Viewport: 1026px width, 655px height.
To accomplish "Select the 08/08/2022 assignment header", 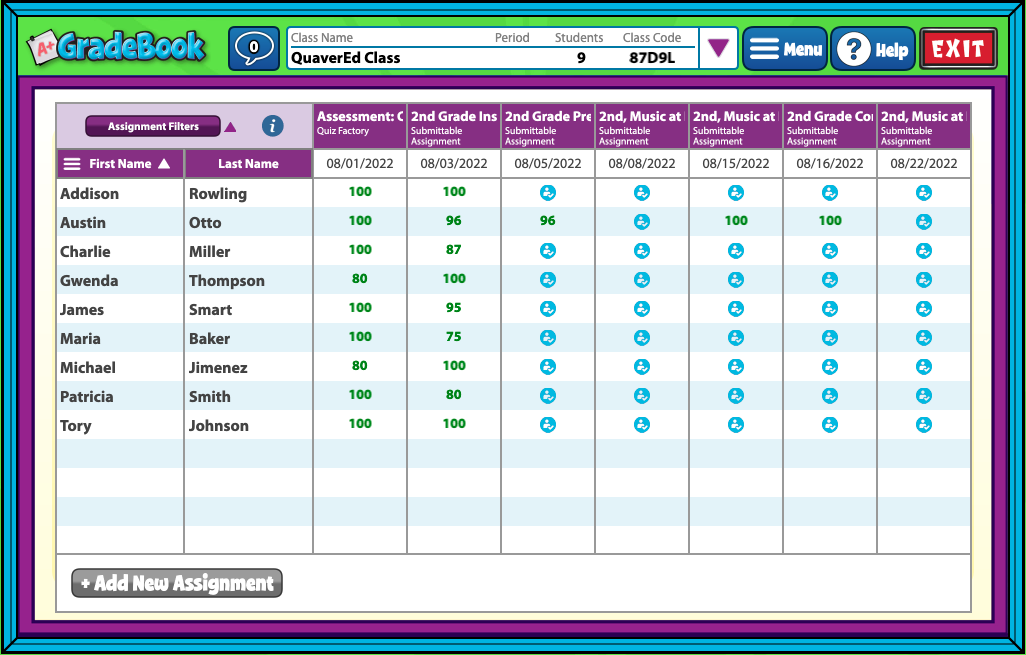I will [x=642, y=126].
